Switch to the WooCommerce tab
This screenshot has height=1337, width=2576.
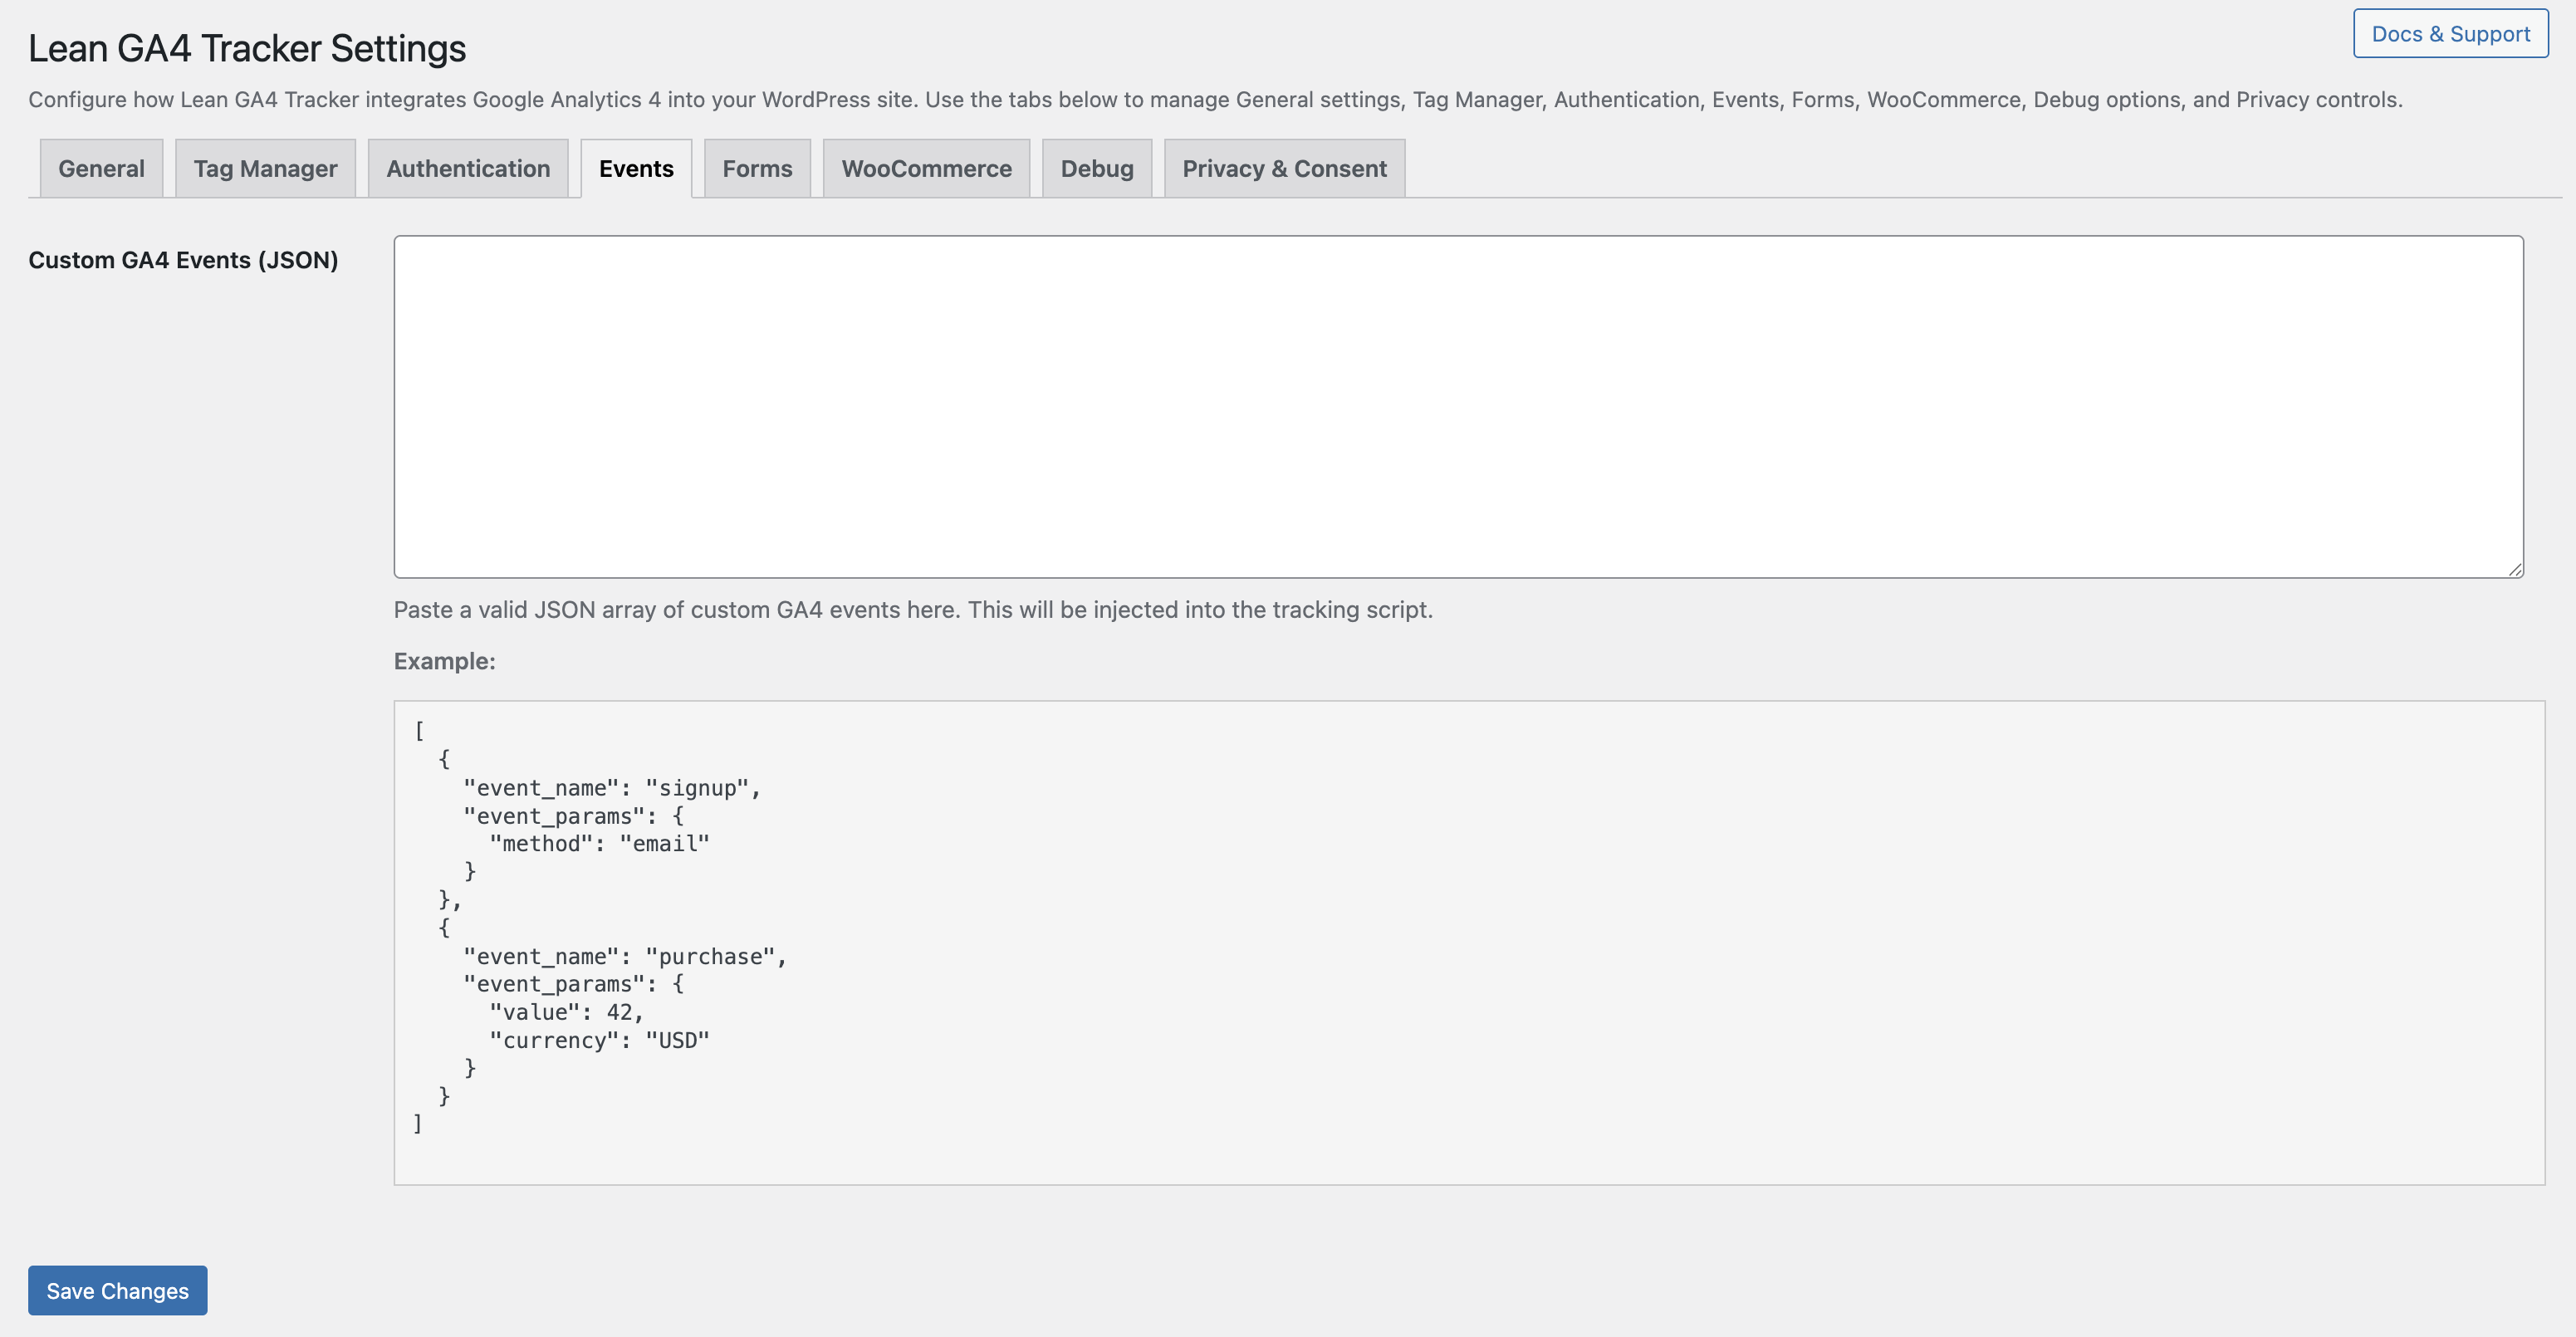click(x=926, y=169)
